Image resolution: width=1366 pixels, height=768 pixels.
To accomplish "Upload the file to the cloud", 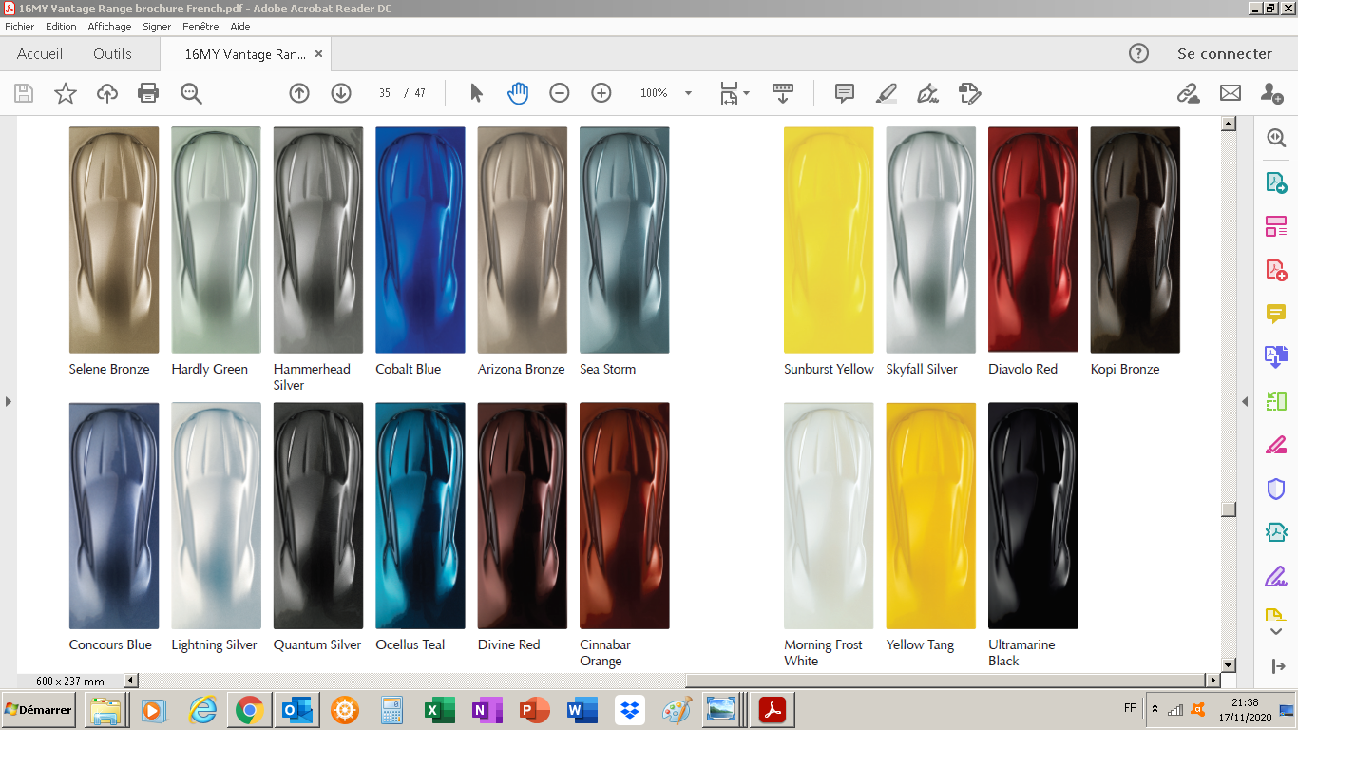I will tap(107, 94).
